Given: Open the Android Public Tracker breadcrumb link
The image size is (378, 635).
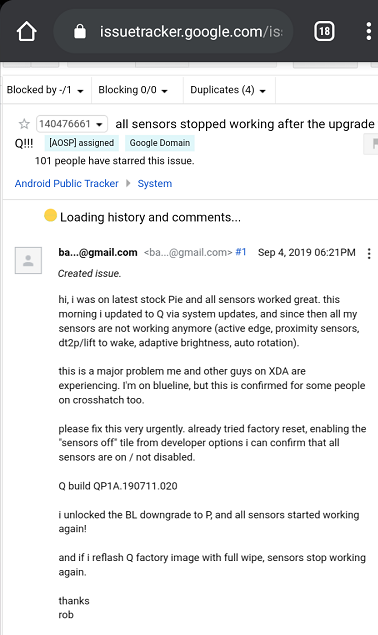Looking at the screenshot, I should click(67, 183).
